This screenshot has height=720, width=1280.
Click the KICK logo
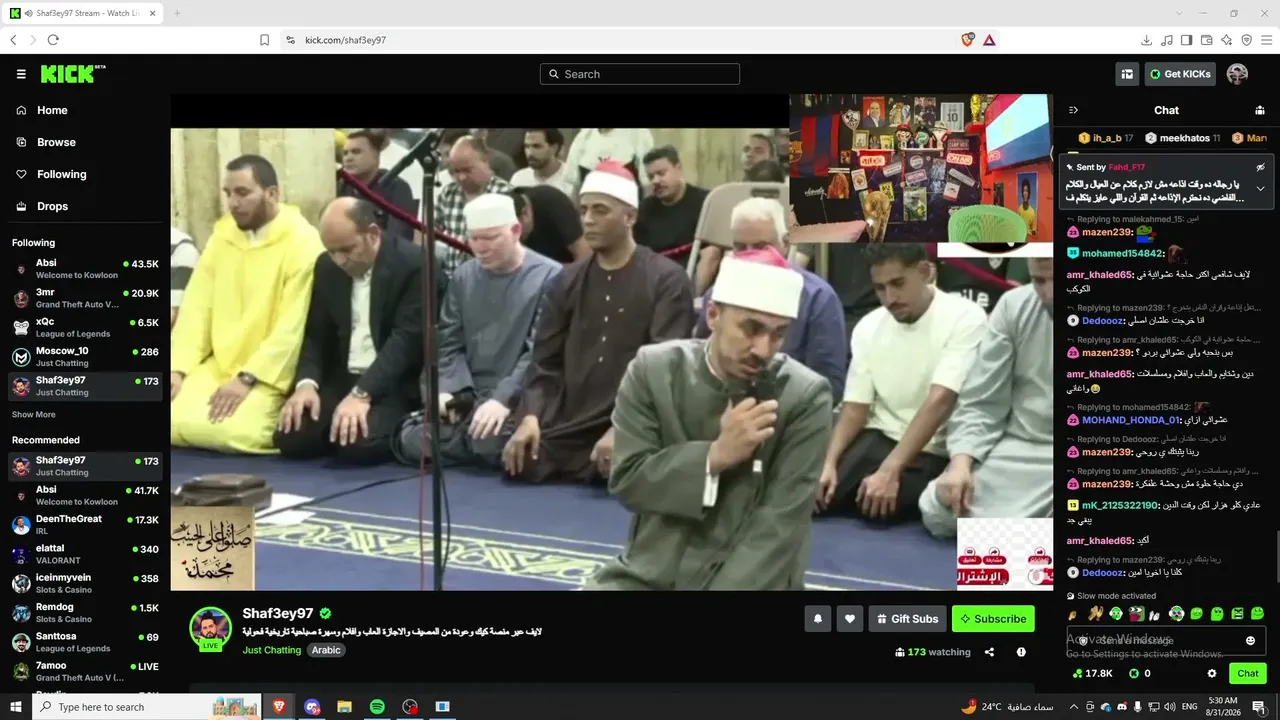72,74
